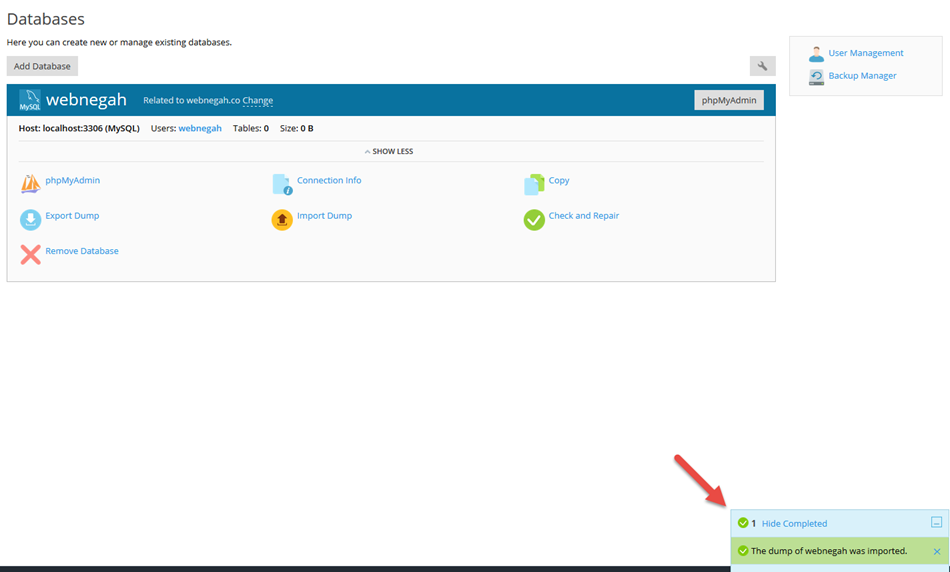Image resolution: width=950 pixels, height=572 pixels.
Task: Click the Backup Manager icon
Action: 816,77
